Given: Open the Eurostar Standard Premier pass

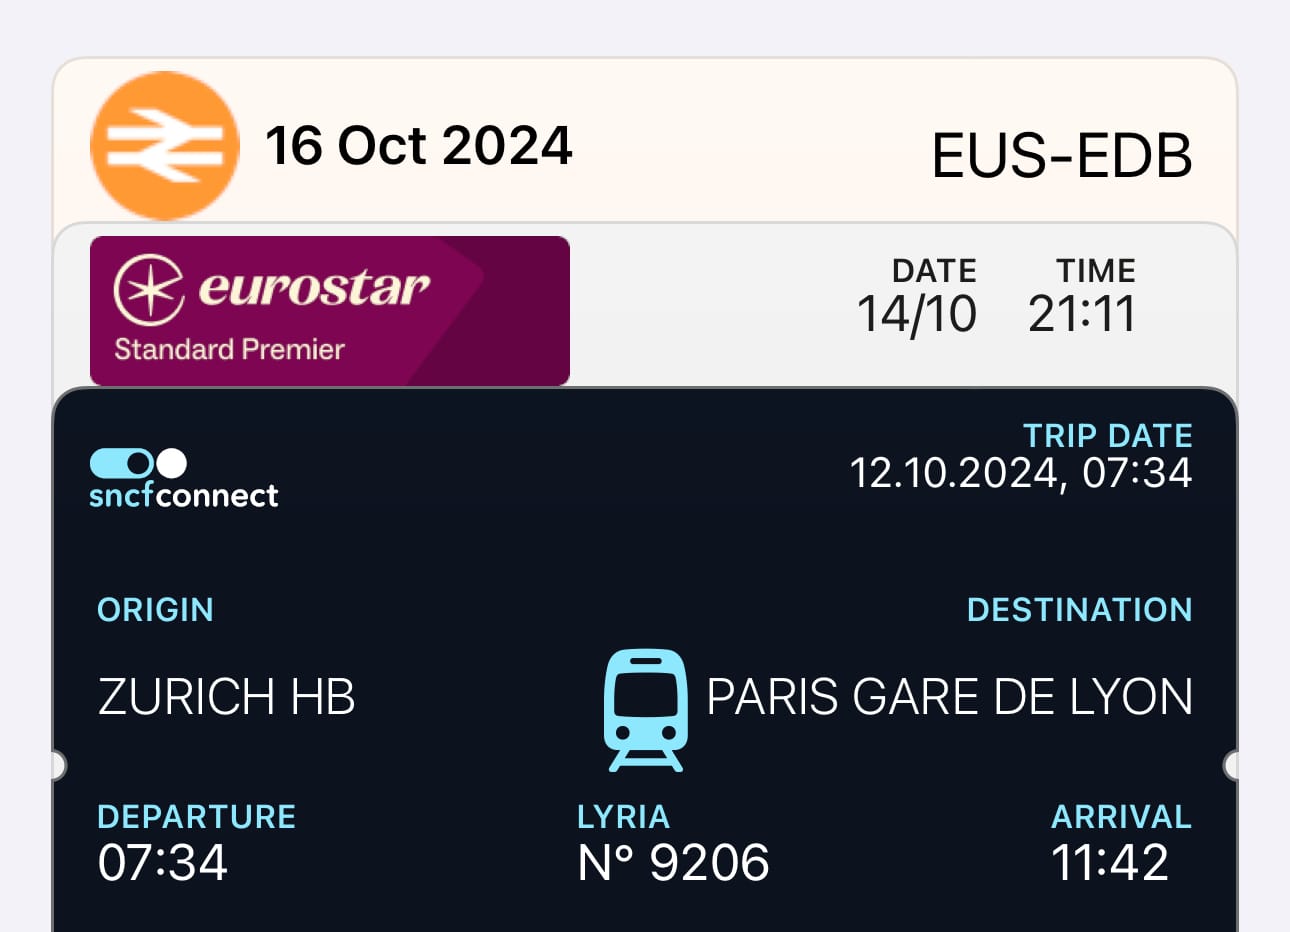Looking at the screenshot, I should 645,305.
